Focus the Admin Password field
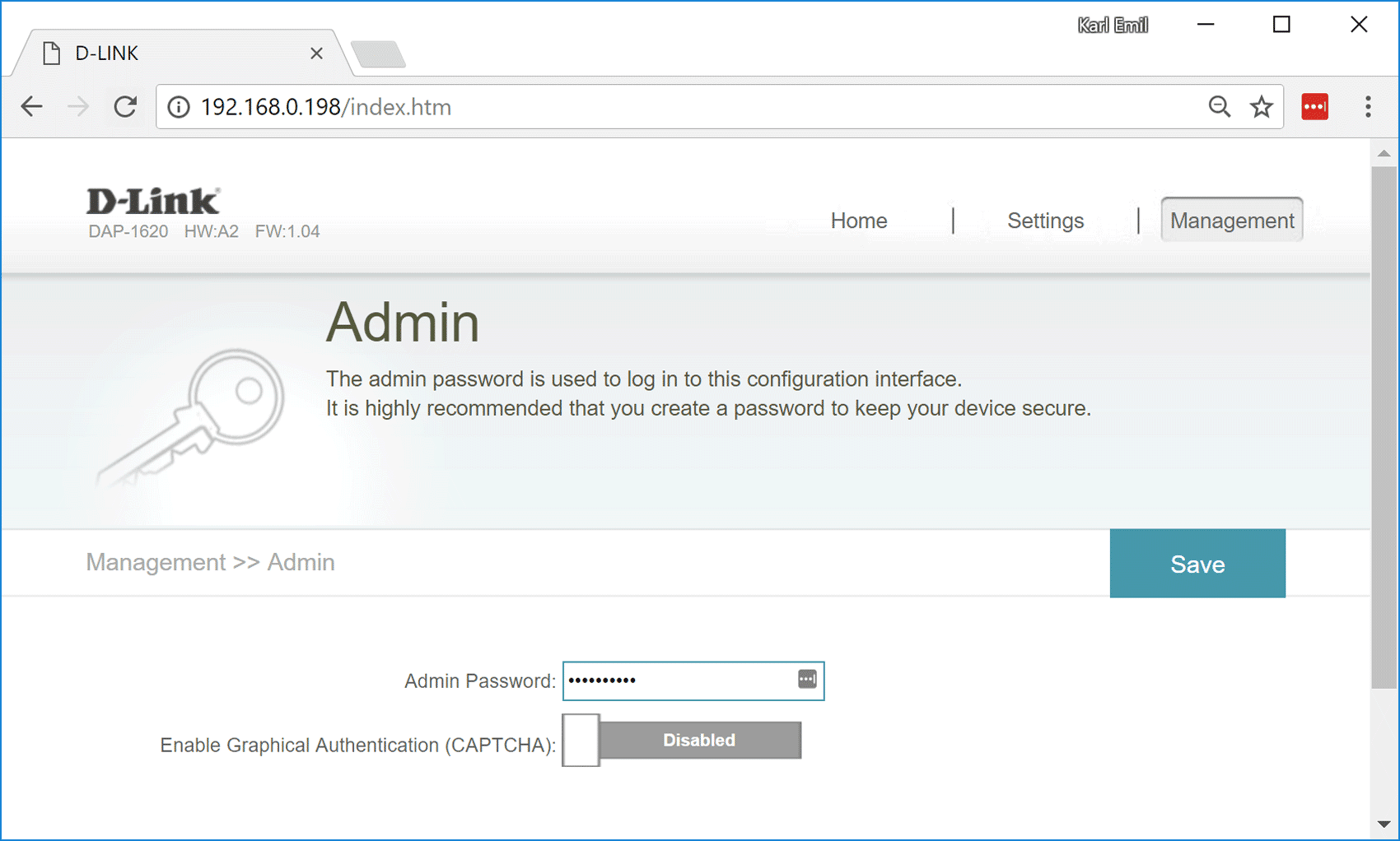Screen dimensions: 1400x841 pyautogui.click(x=680, y=681)
